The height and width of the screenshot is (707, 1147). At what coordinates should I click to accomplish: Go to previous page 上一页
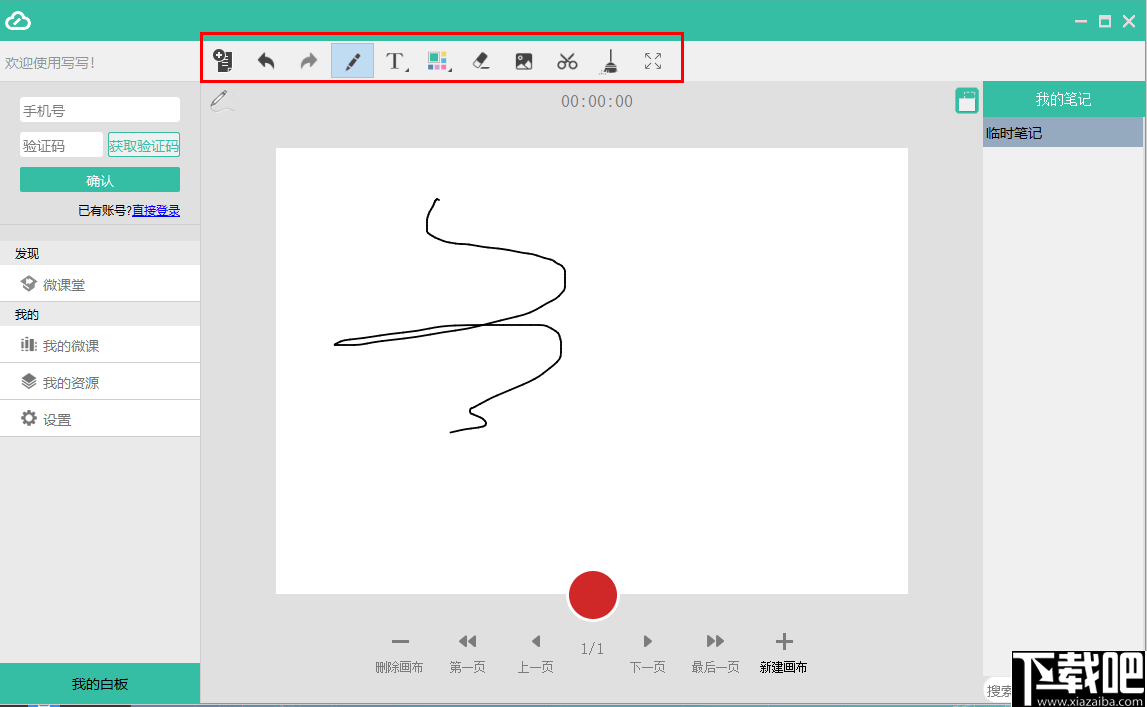535,654
